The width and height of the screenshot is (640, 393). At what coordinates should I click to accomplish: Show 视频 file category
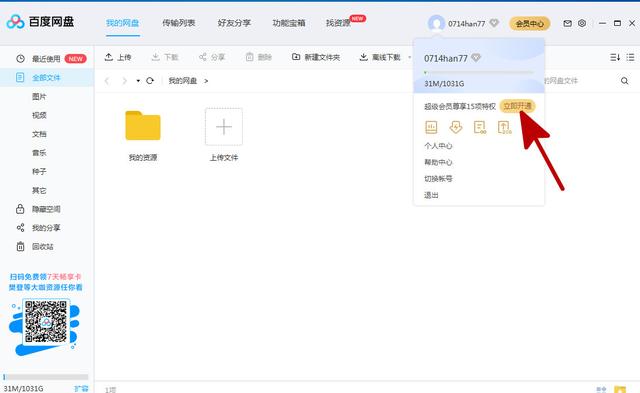pyautogui.click(x=39, y=115)
